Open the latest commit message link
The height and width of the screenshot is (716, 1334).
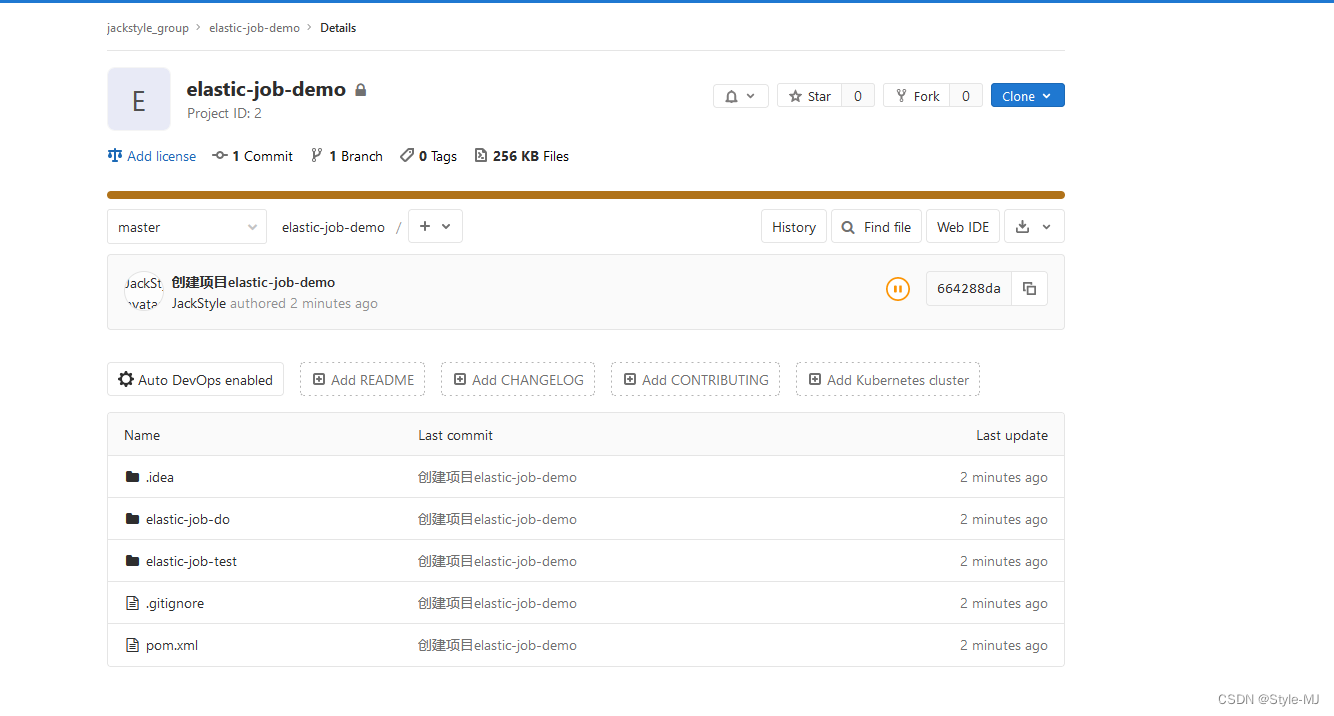[x=253, y=282]
